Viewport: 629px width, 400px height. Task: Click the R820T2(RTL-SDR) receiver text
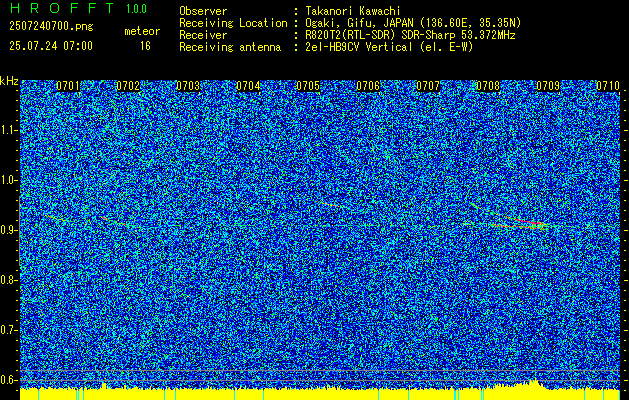click(410, 35)
